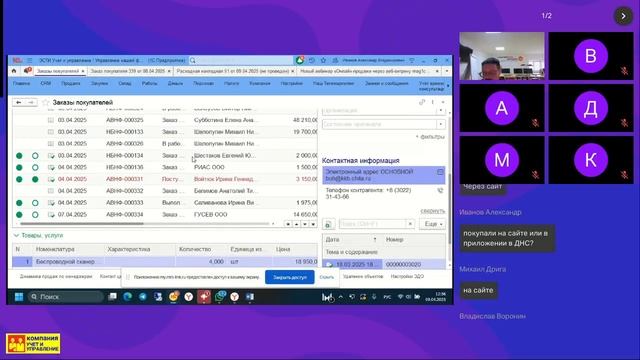Click muted microphone icon on participant Д

pos(624,122)
